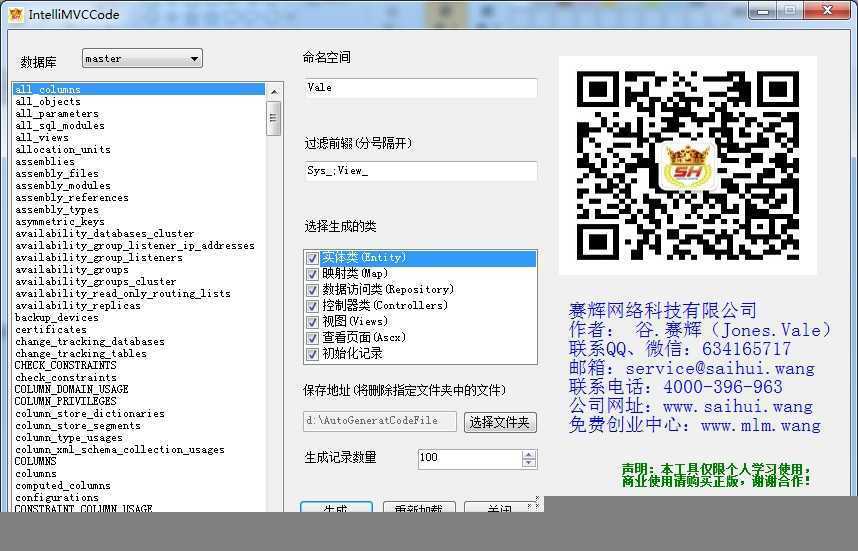Increase record count with the up stepper arrow
This screenshot has height=551, width=858.
529,454
